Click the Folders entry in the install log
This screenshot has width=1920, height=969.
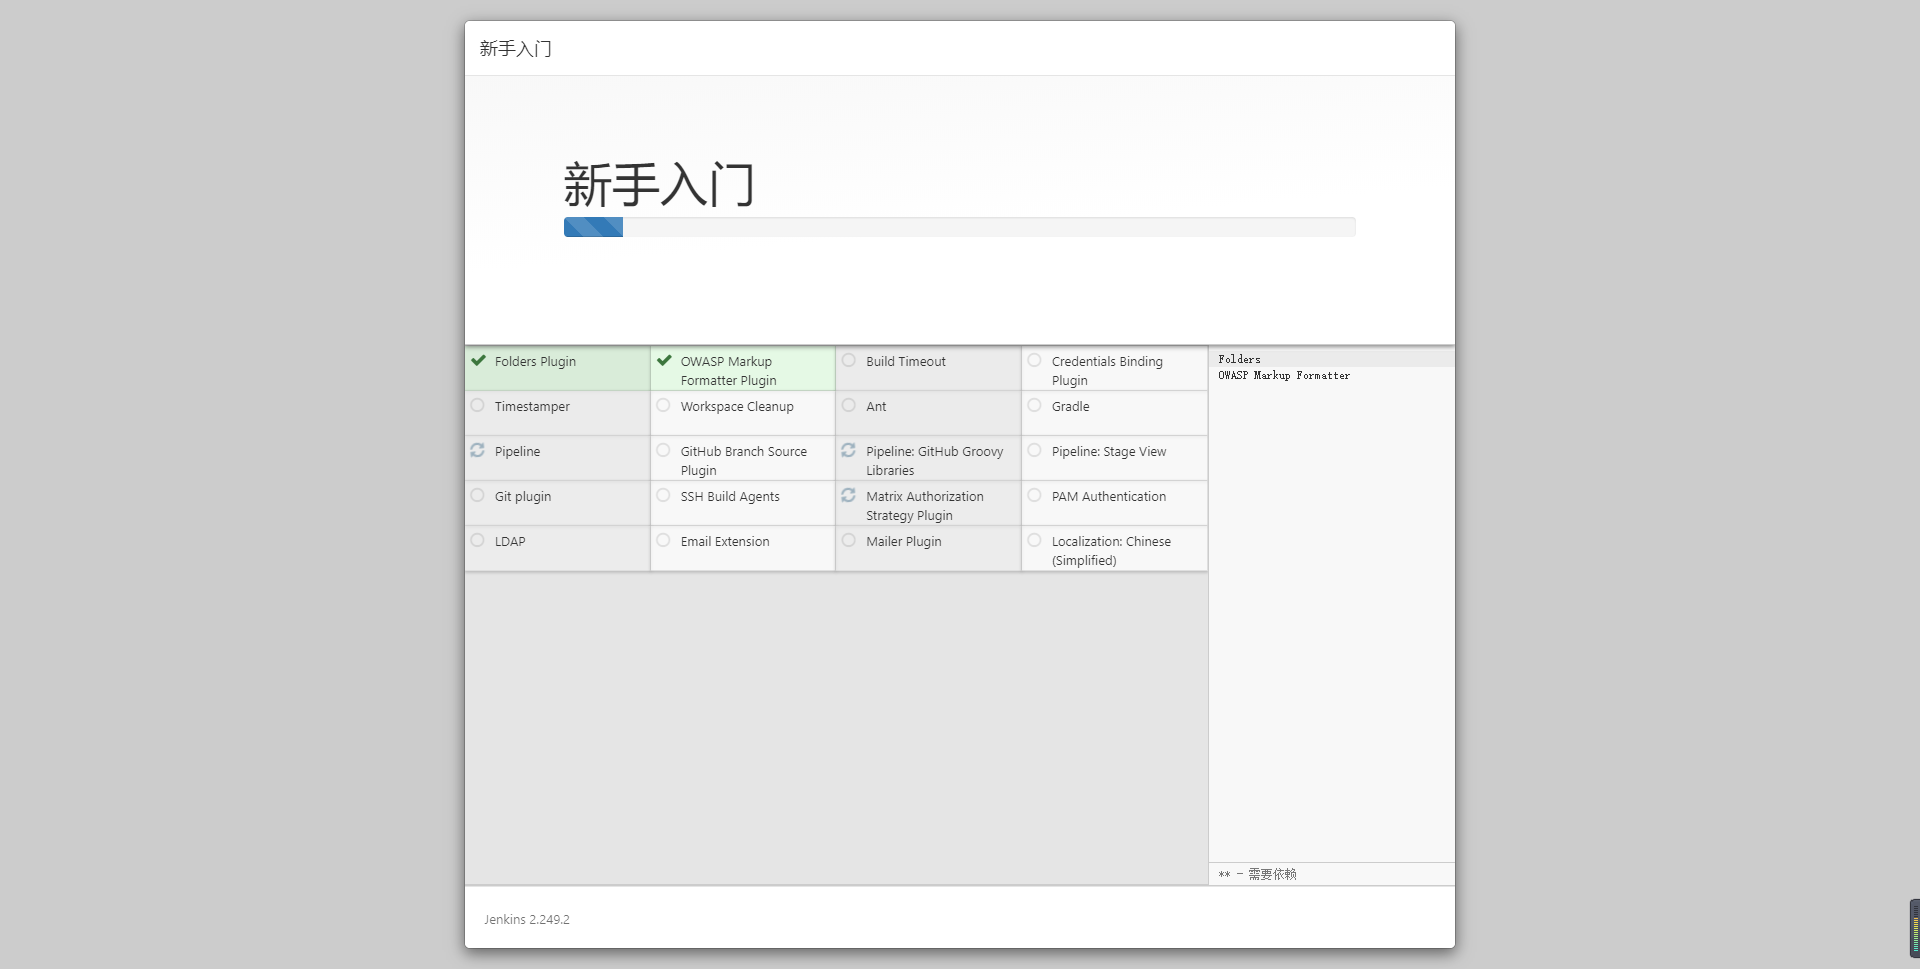point(1239,359)
